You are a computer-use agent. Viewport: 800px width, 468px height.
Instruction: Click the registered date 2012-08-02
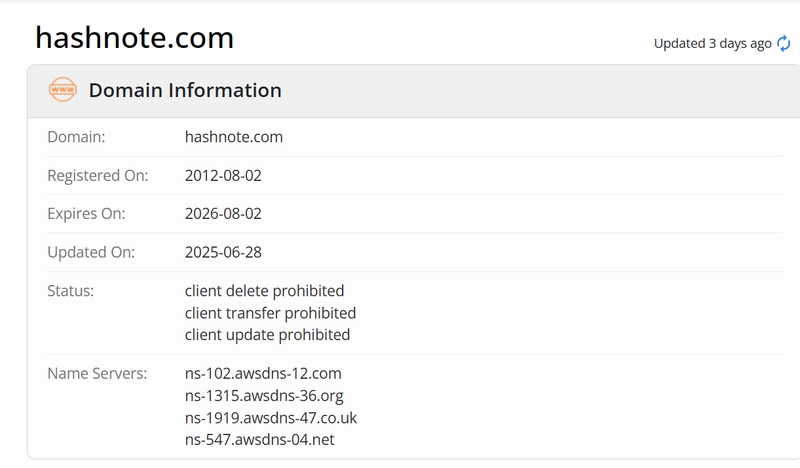point(223,176)
